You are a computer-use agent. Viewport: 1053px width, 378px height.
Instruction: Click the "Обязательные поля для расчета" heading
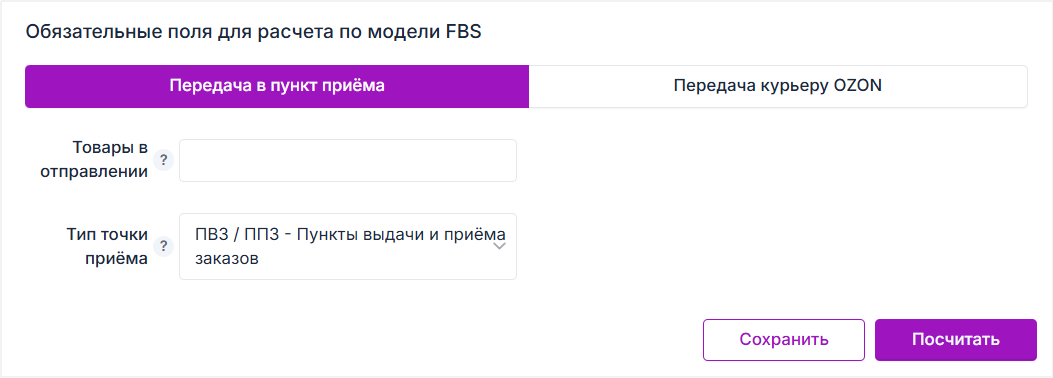click(x=254, y=33)
